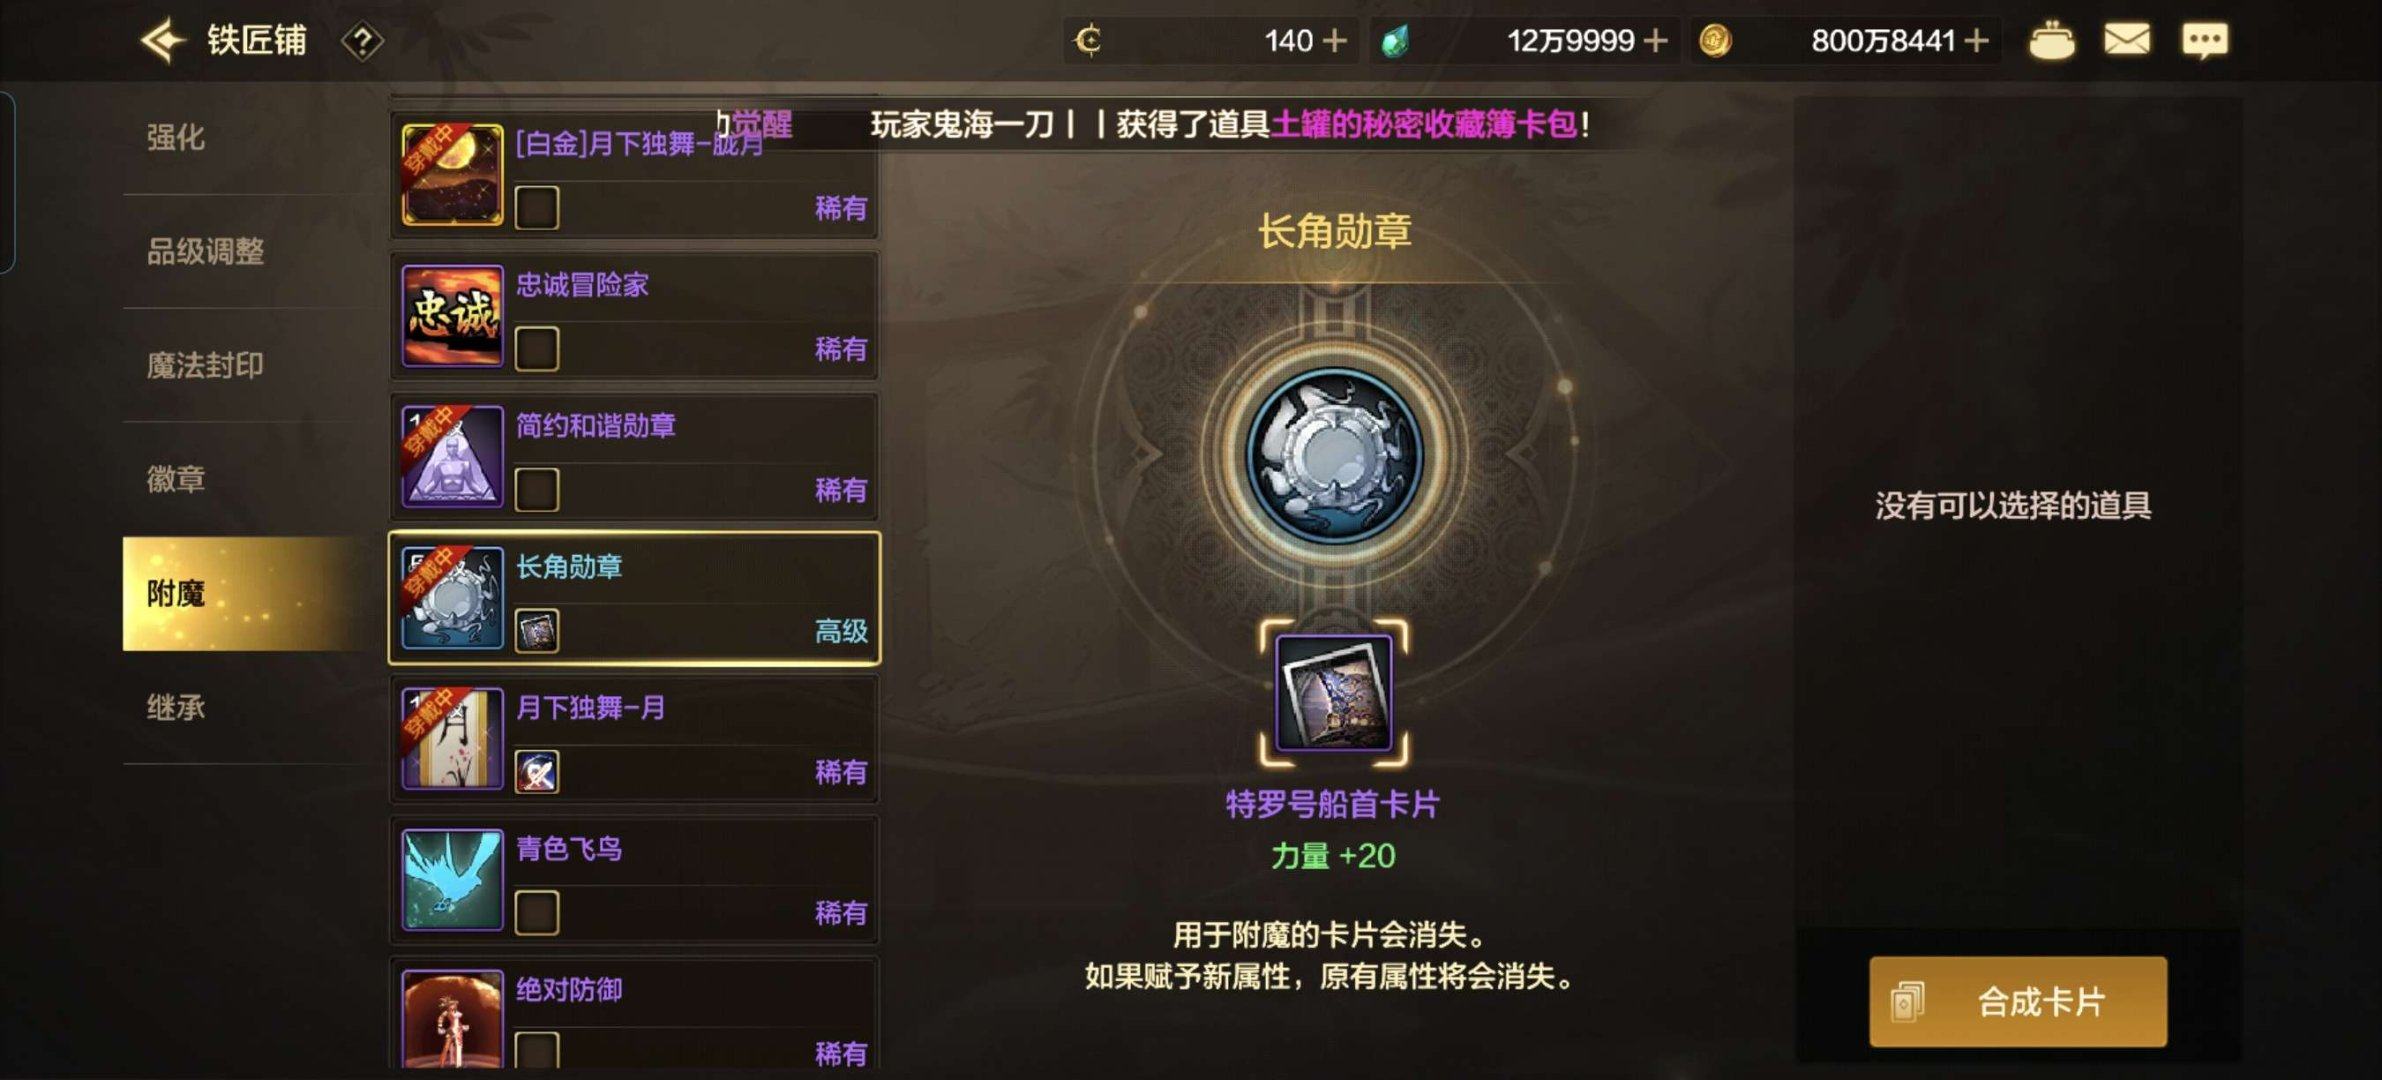Click the 长角勋章 medal emblem in center

pos(1334,455)
